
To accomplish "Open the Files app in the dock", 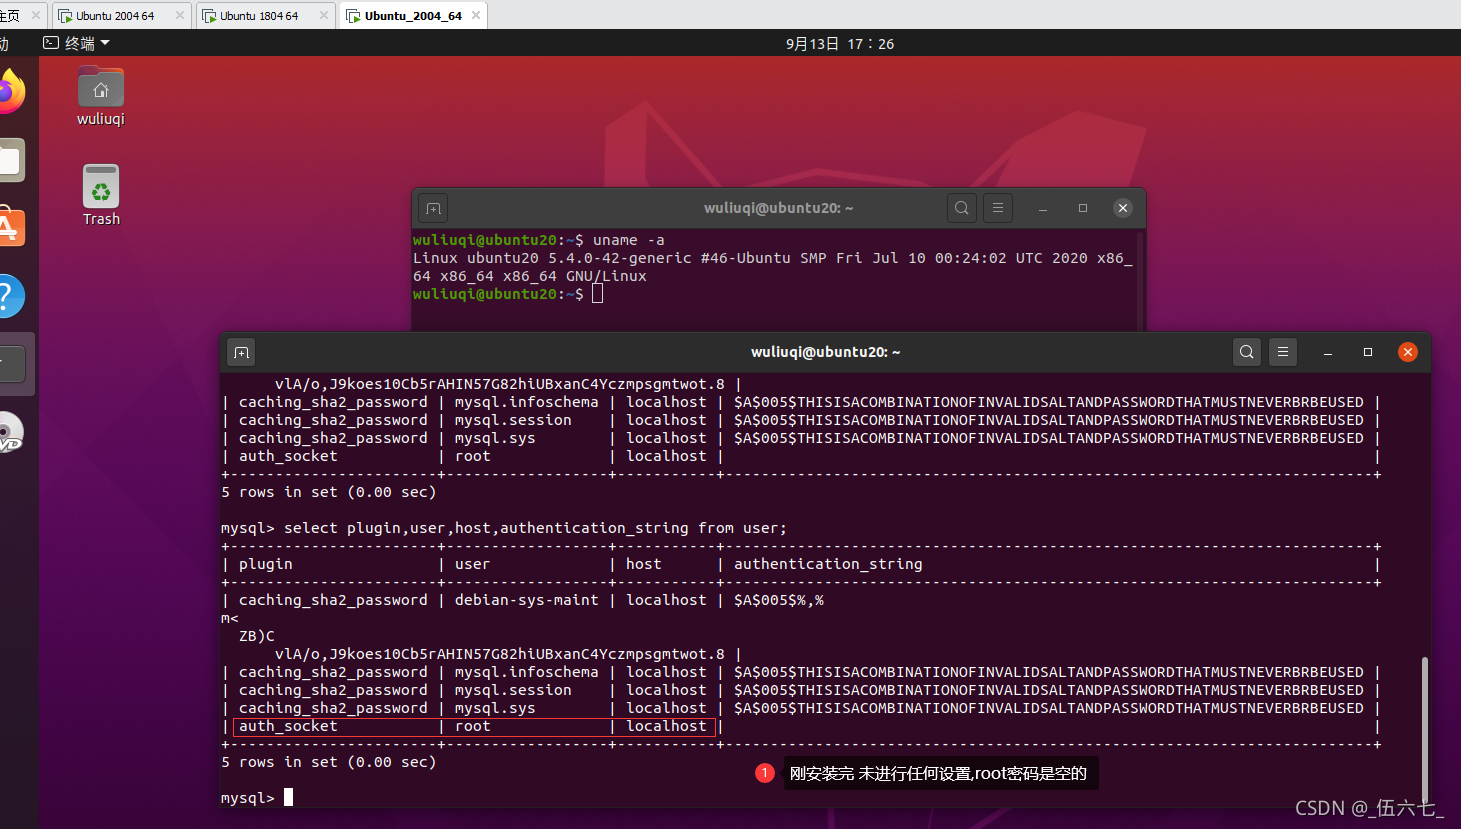I will (x=10, y=160).
